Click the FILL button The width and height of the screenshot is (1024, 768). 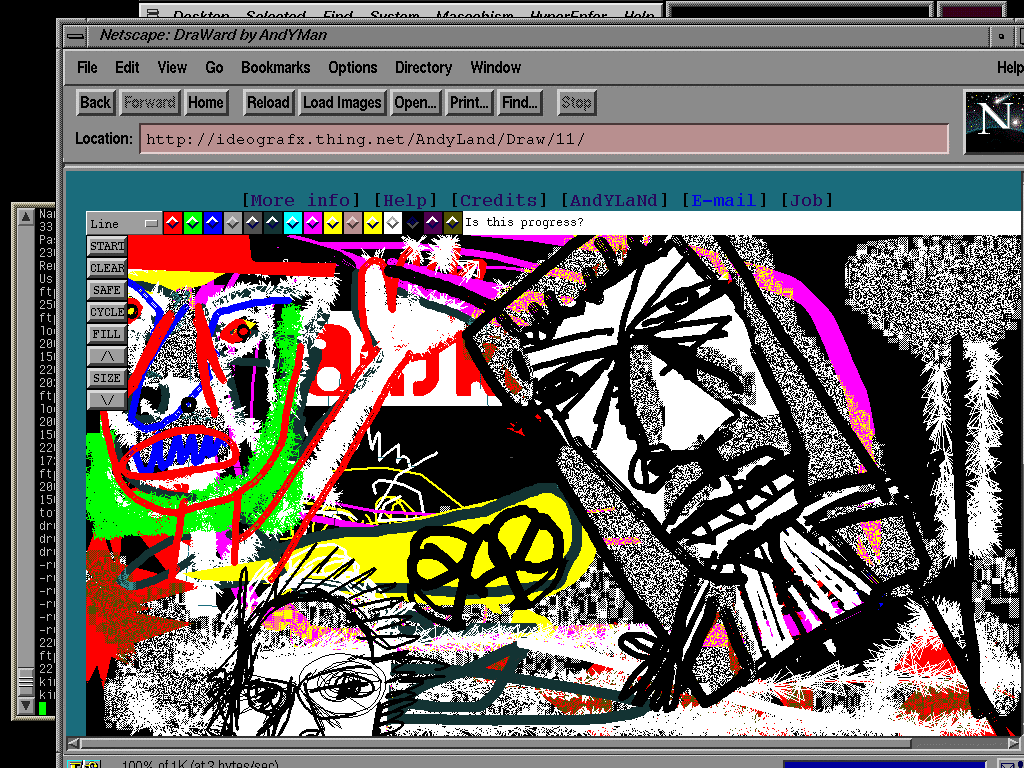pyautogui.click(x=107, y=334)
